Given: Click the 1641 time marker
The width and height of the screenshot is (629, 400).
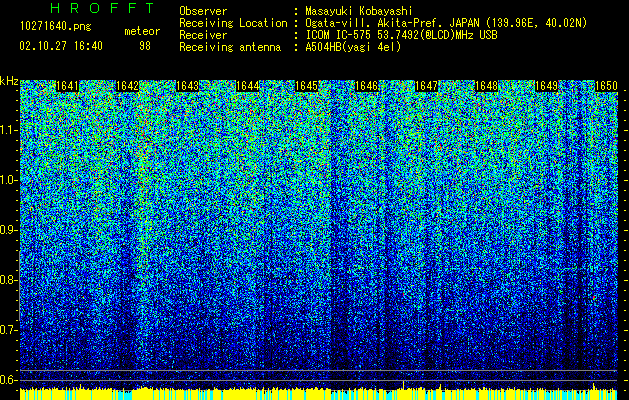Looking at the screenshot, I should click(67, 86).
